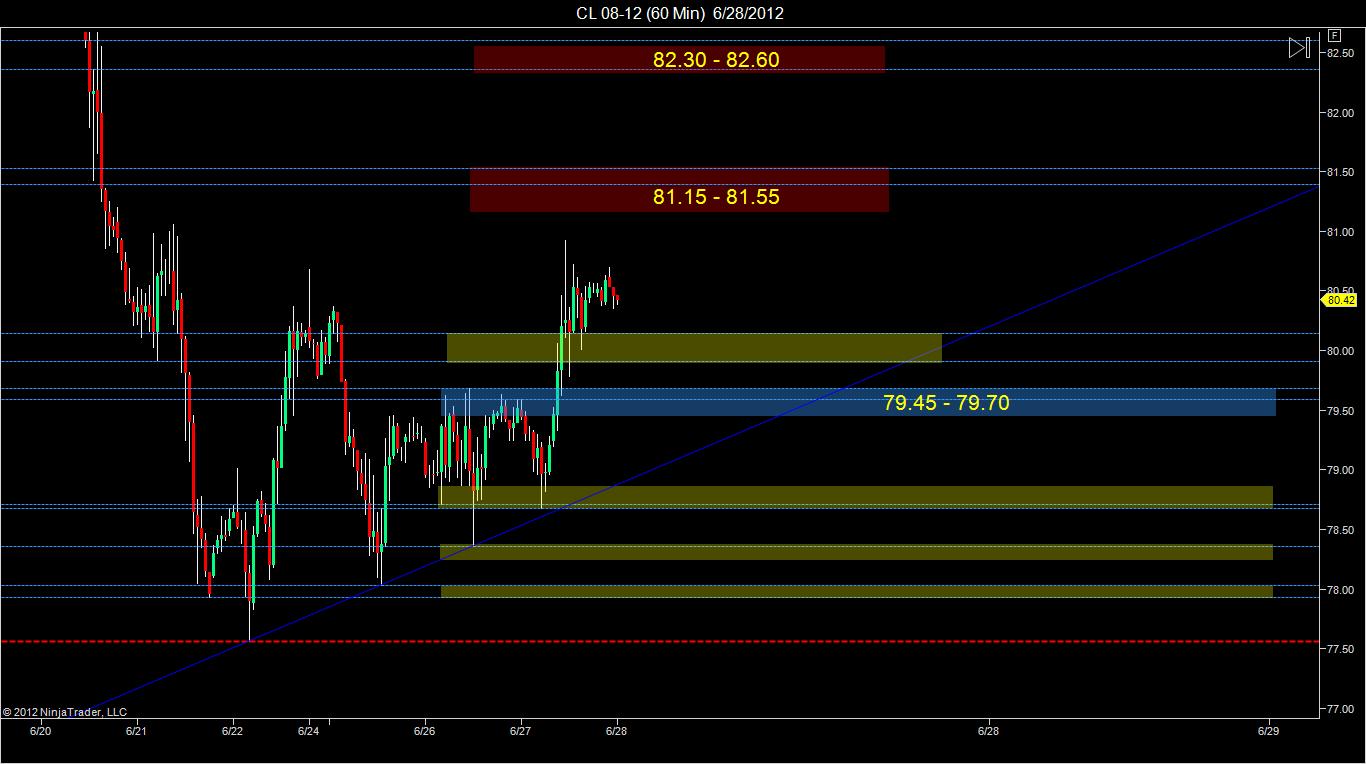The width and height of the screenshot is (1366, 764).
Task: Click the 79.50 price axis label
Action: 1340,411
